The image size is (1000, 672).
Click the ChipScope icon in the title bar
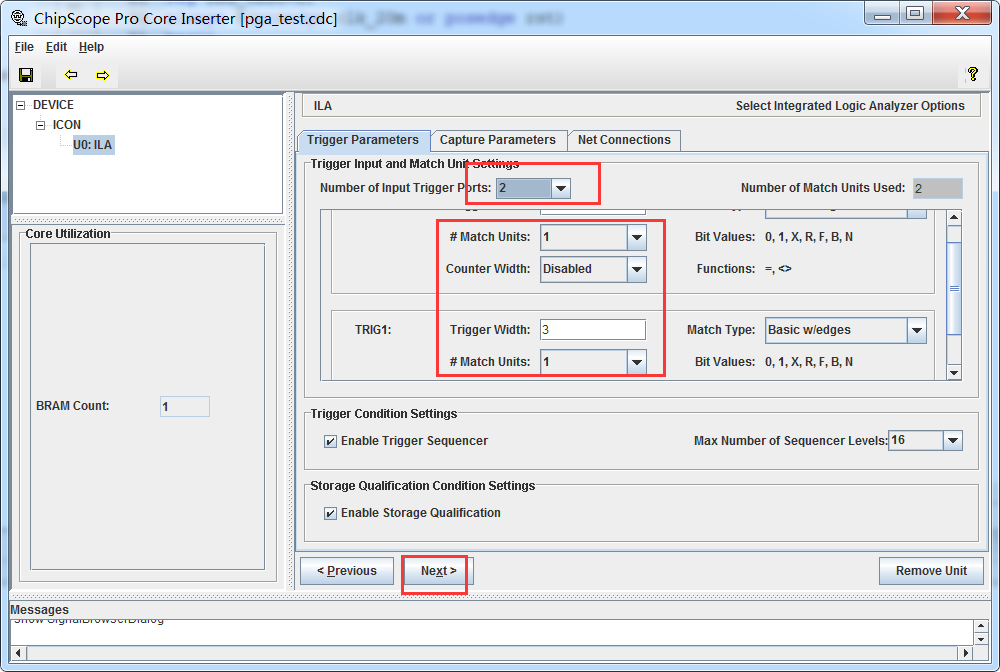[x=18, y=13]
